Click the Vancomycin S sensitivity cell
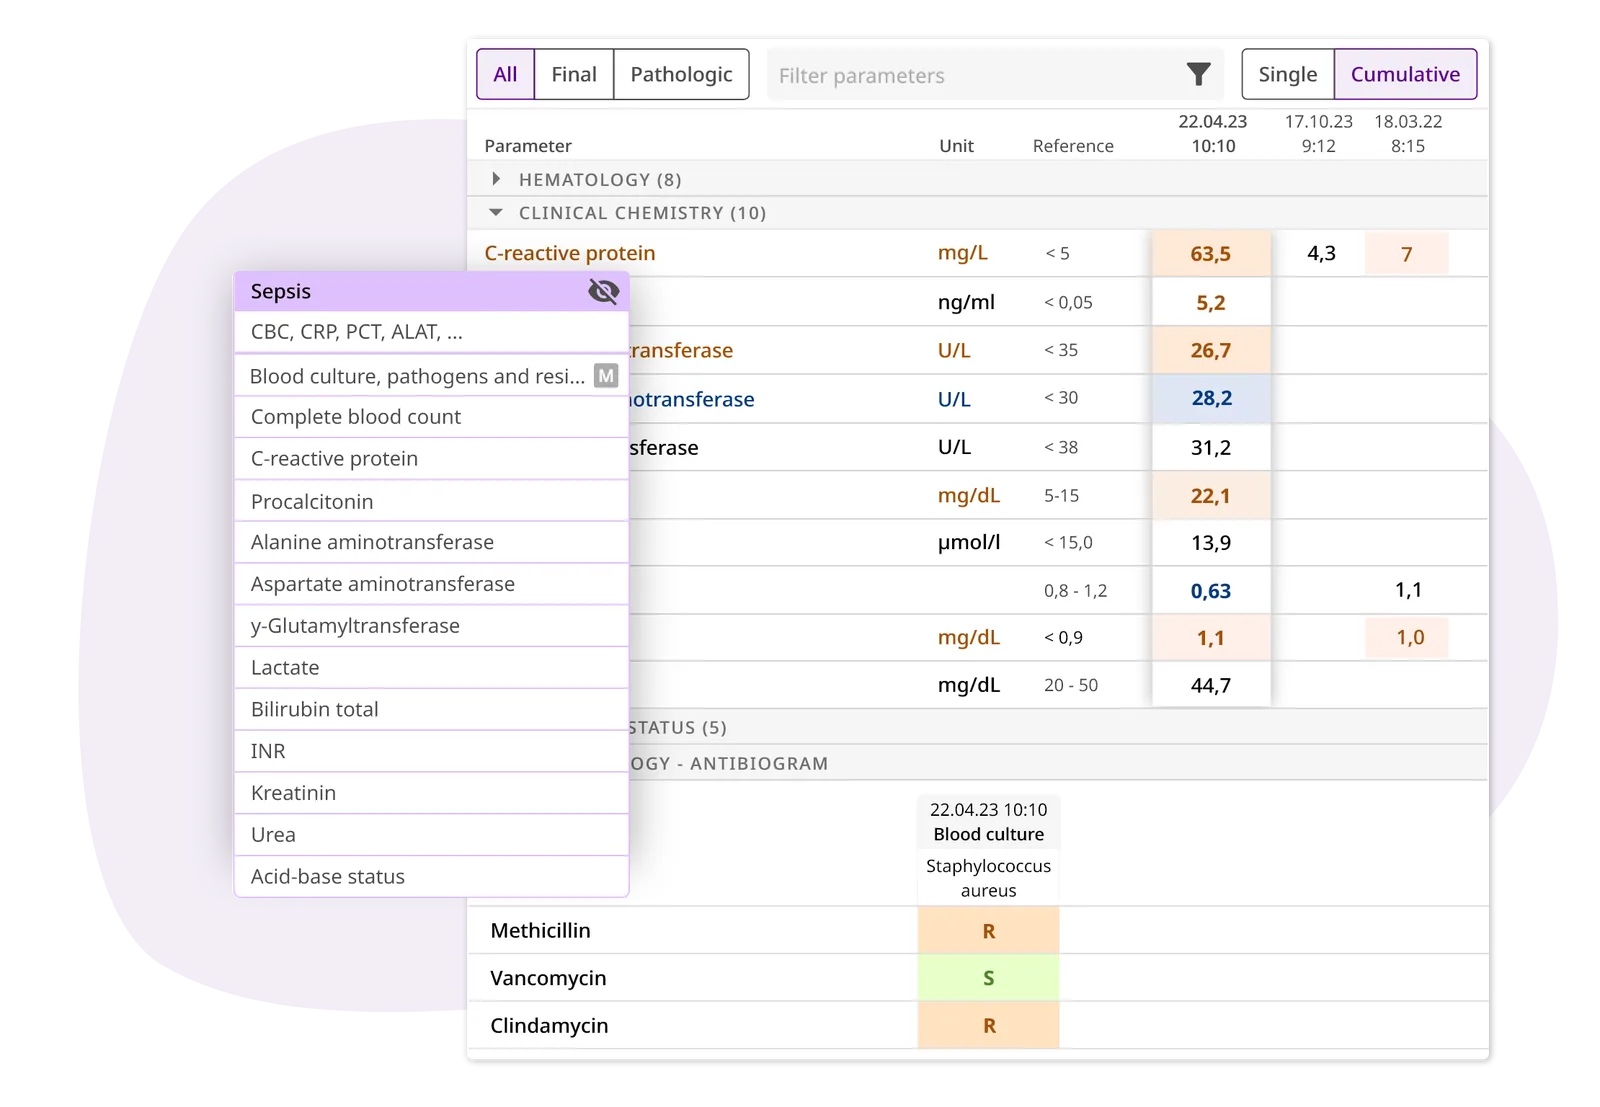The image size is (1600, 1107). coord(988,978)
